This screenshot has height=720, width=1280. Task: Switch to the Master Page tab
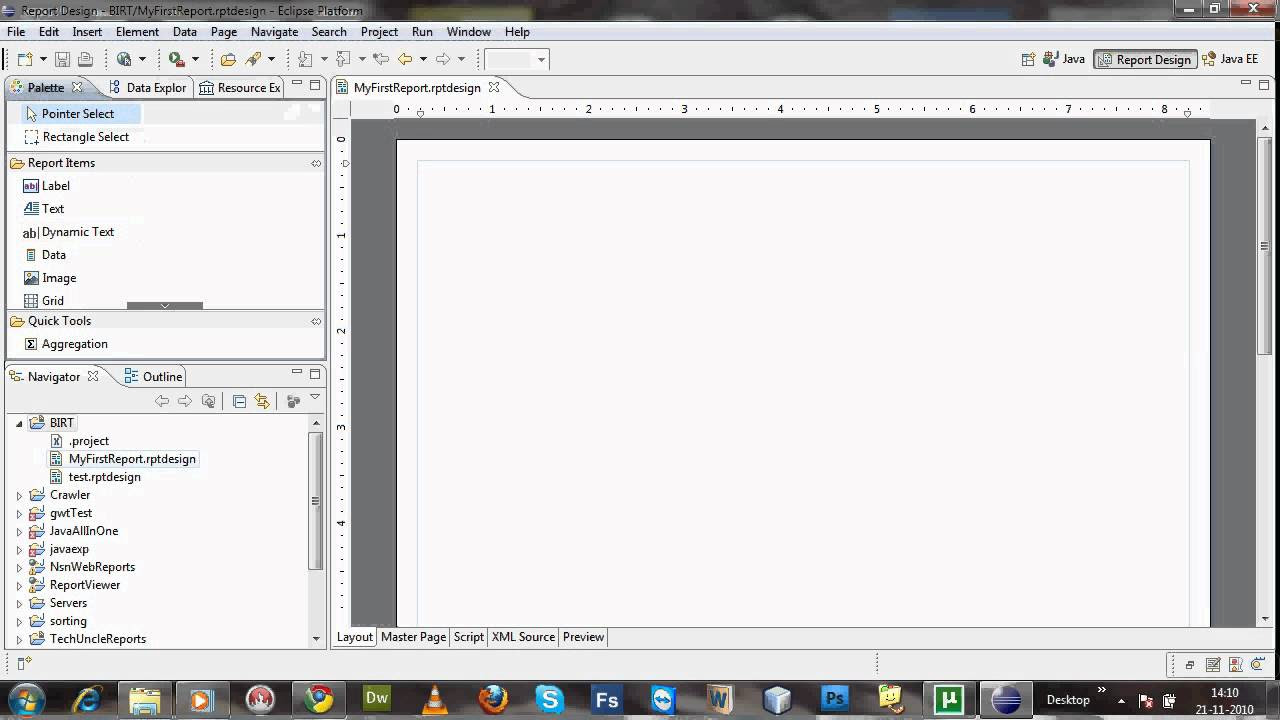413,637
